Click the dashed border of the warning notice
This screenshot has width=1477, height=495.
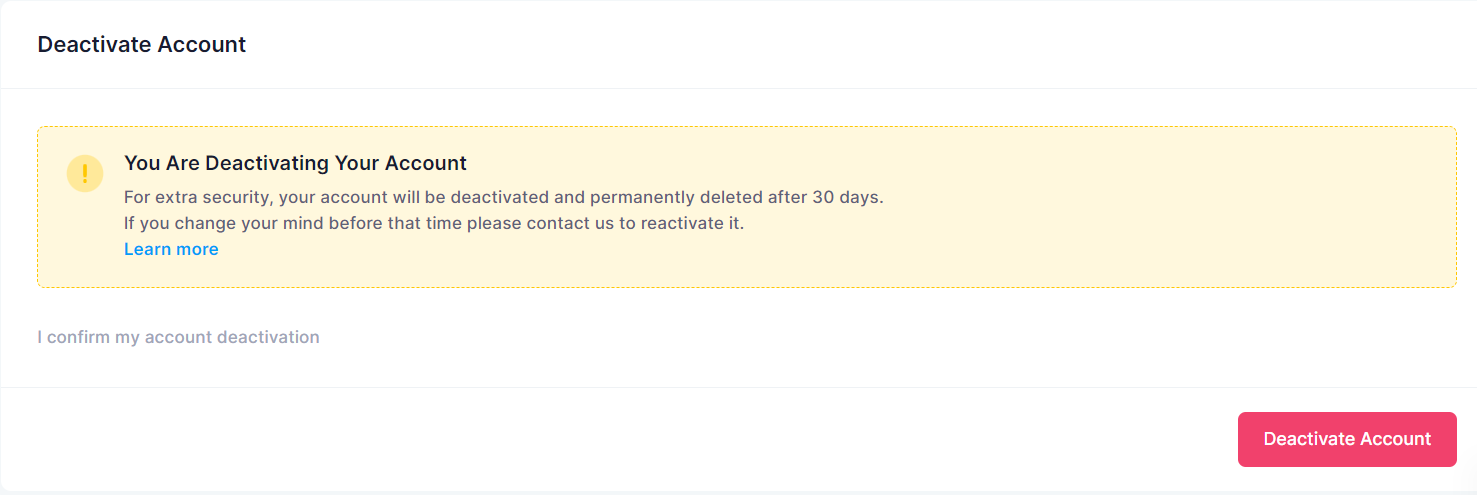(x=747, y=127)
